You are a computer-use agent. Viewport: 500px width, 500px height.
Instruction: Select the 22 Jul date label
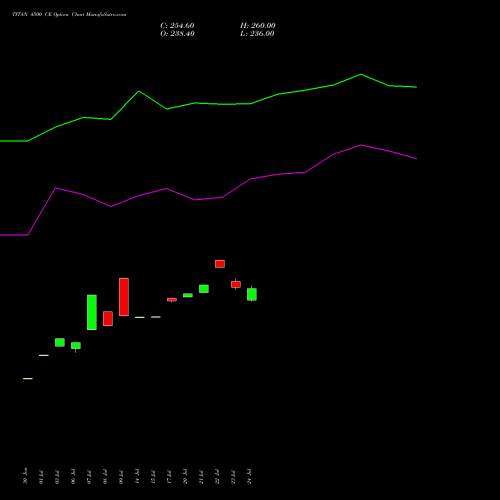click(x=217, y=477)
